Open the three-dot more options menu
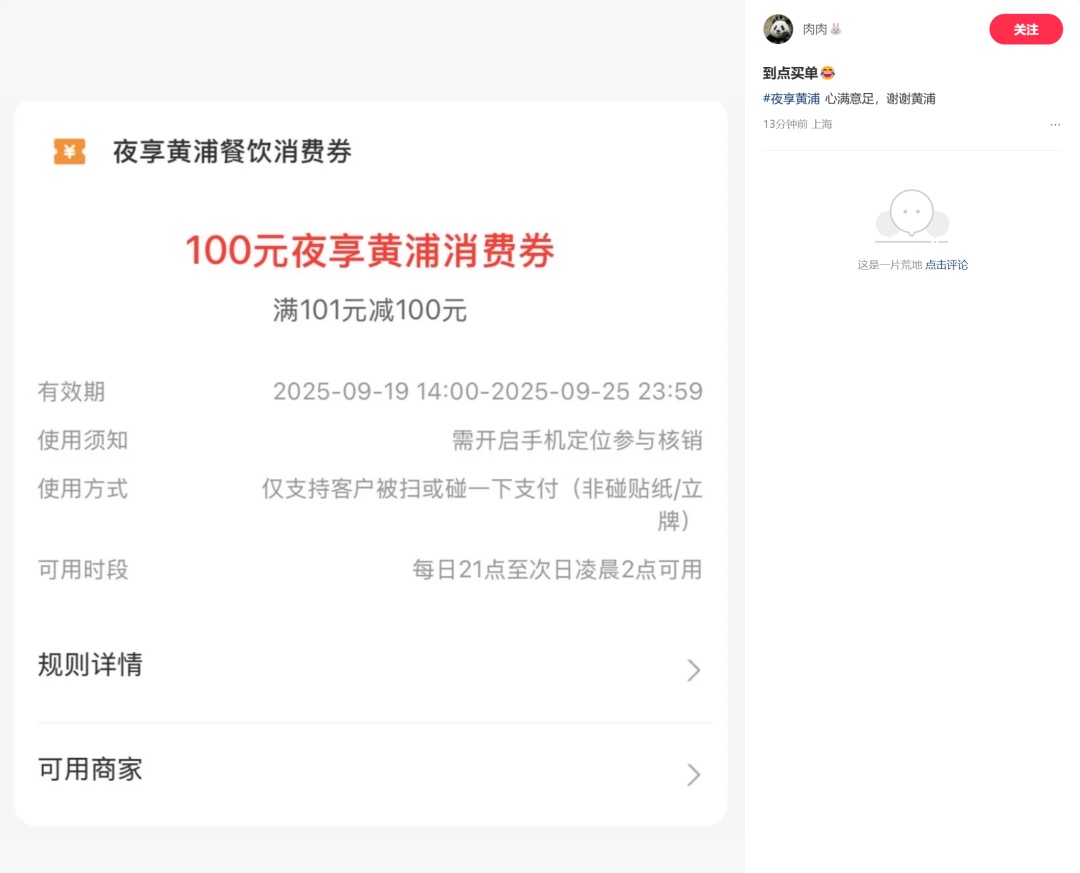This screenshot has height=873, width=1080. click(x=1055, y=125)
